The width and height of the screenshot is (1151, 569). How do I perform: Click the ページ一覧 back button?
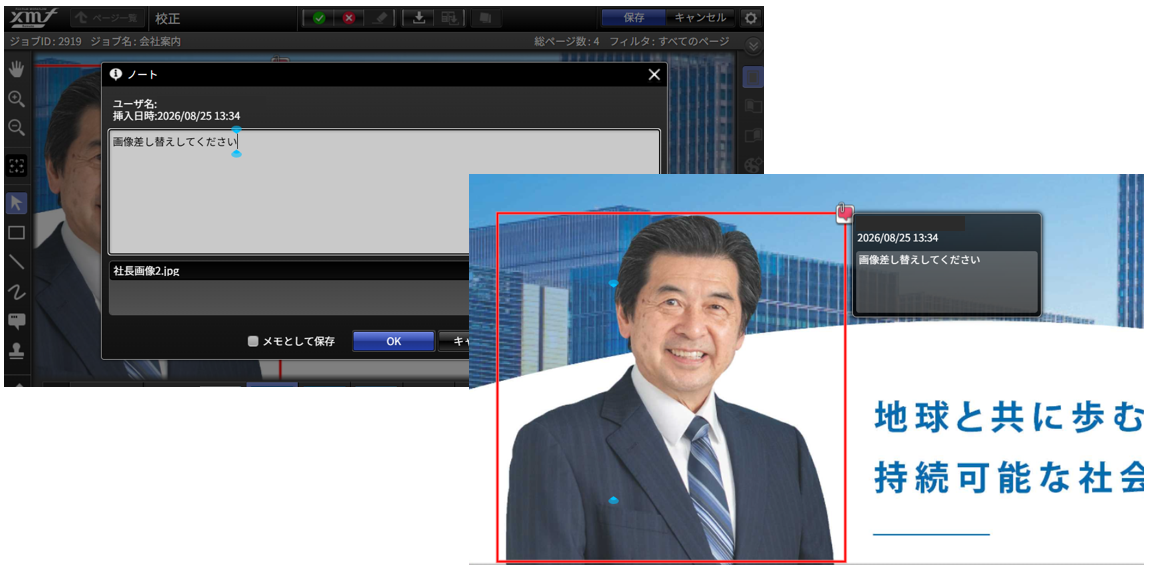pyautogui.click(x=107, y=18)
